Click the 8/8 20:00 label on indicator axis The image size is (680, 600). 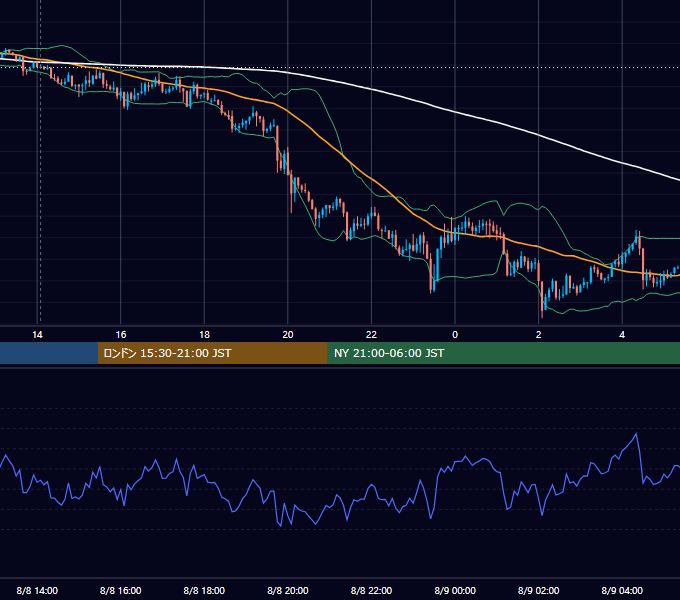288,590
